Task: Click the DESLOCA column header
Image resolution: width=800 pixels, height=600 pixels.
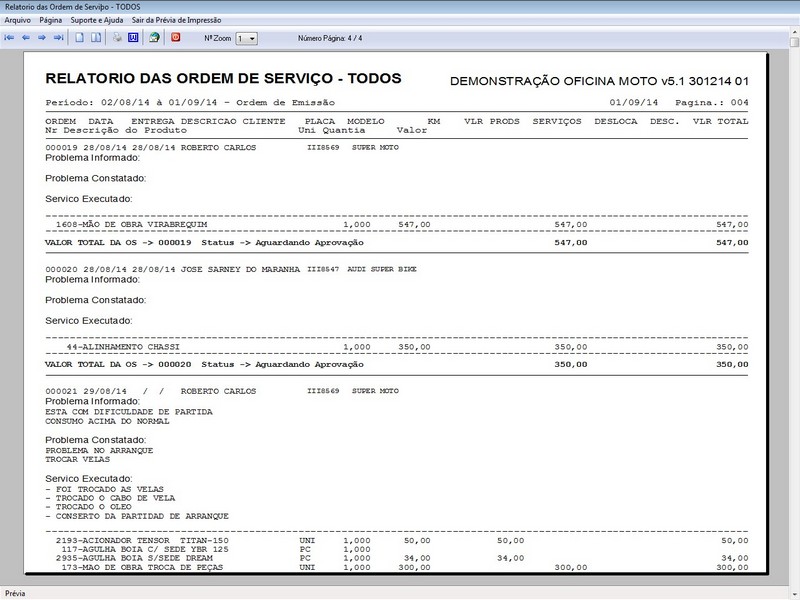Action: coord(616,121)
